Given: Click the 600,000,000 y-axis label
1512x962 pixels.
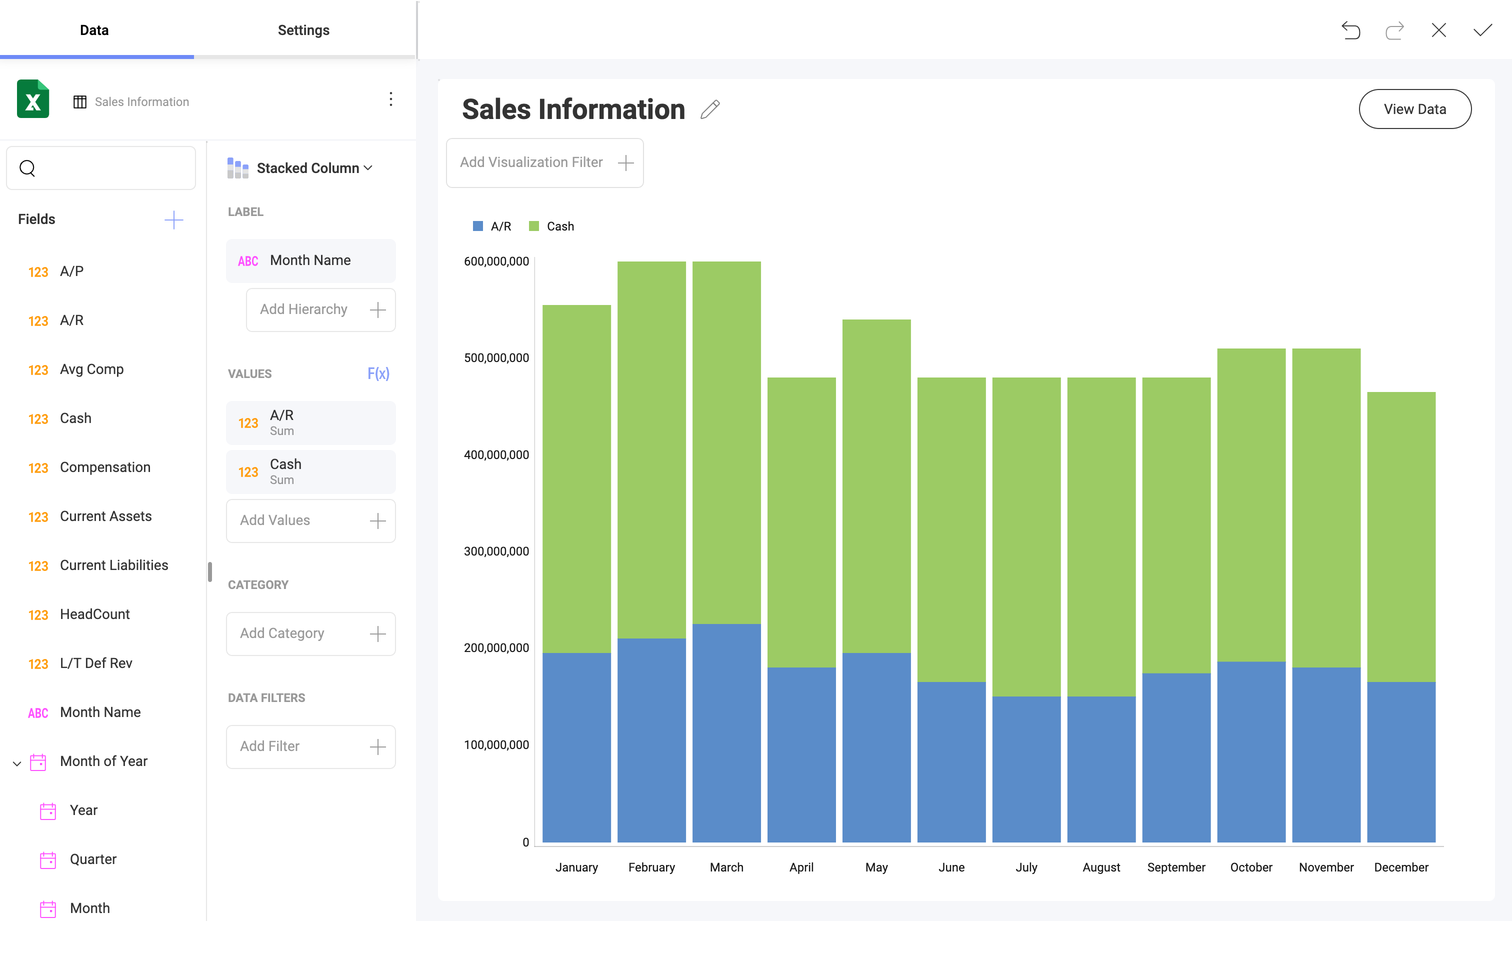Looking at the screenshot, I should tap(496, 262).
